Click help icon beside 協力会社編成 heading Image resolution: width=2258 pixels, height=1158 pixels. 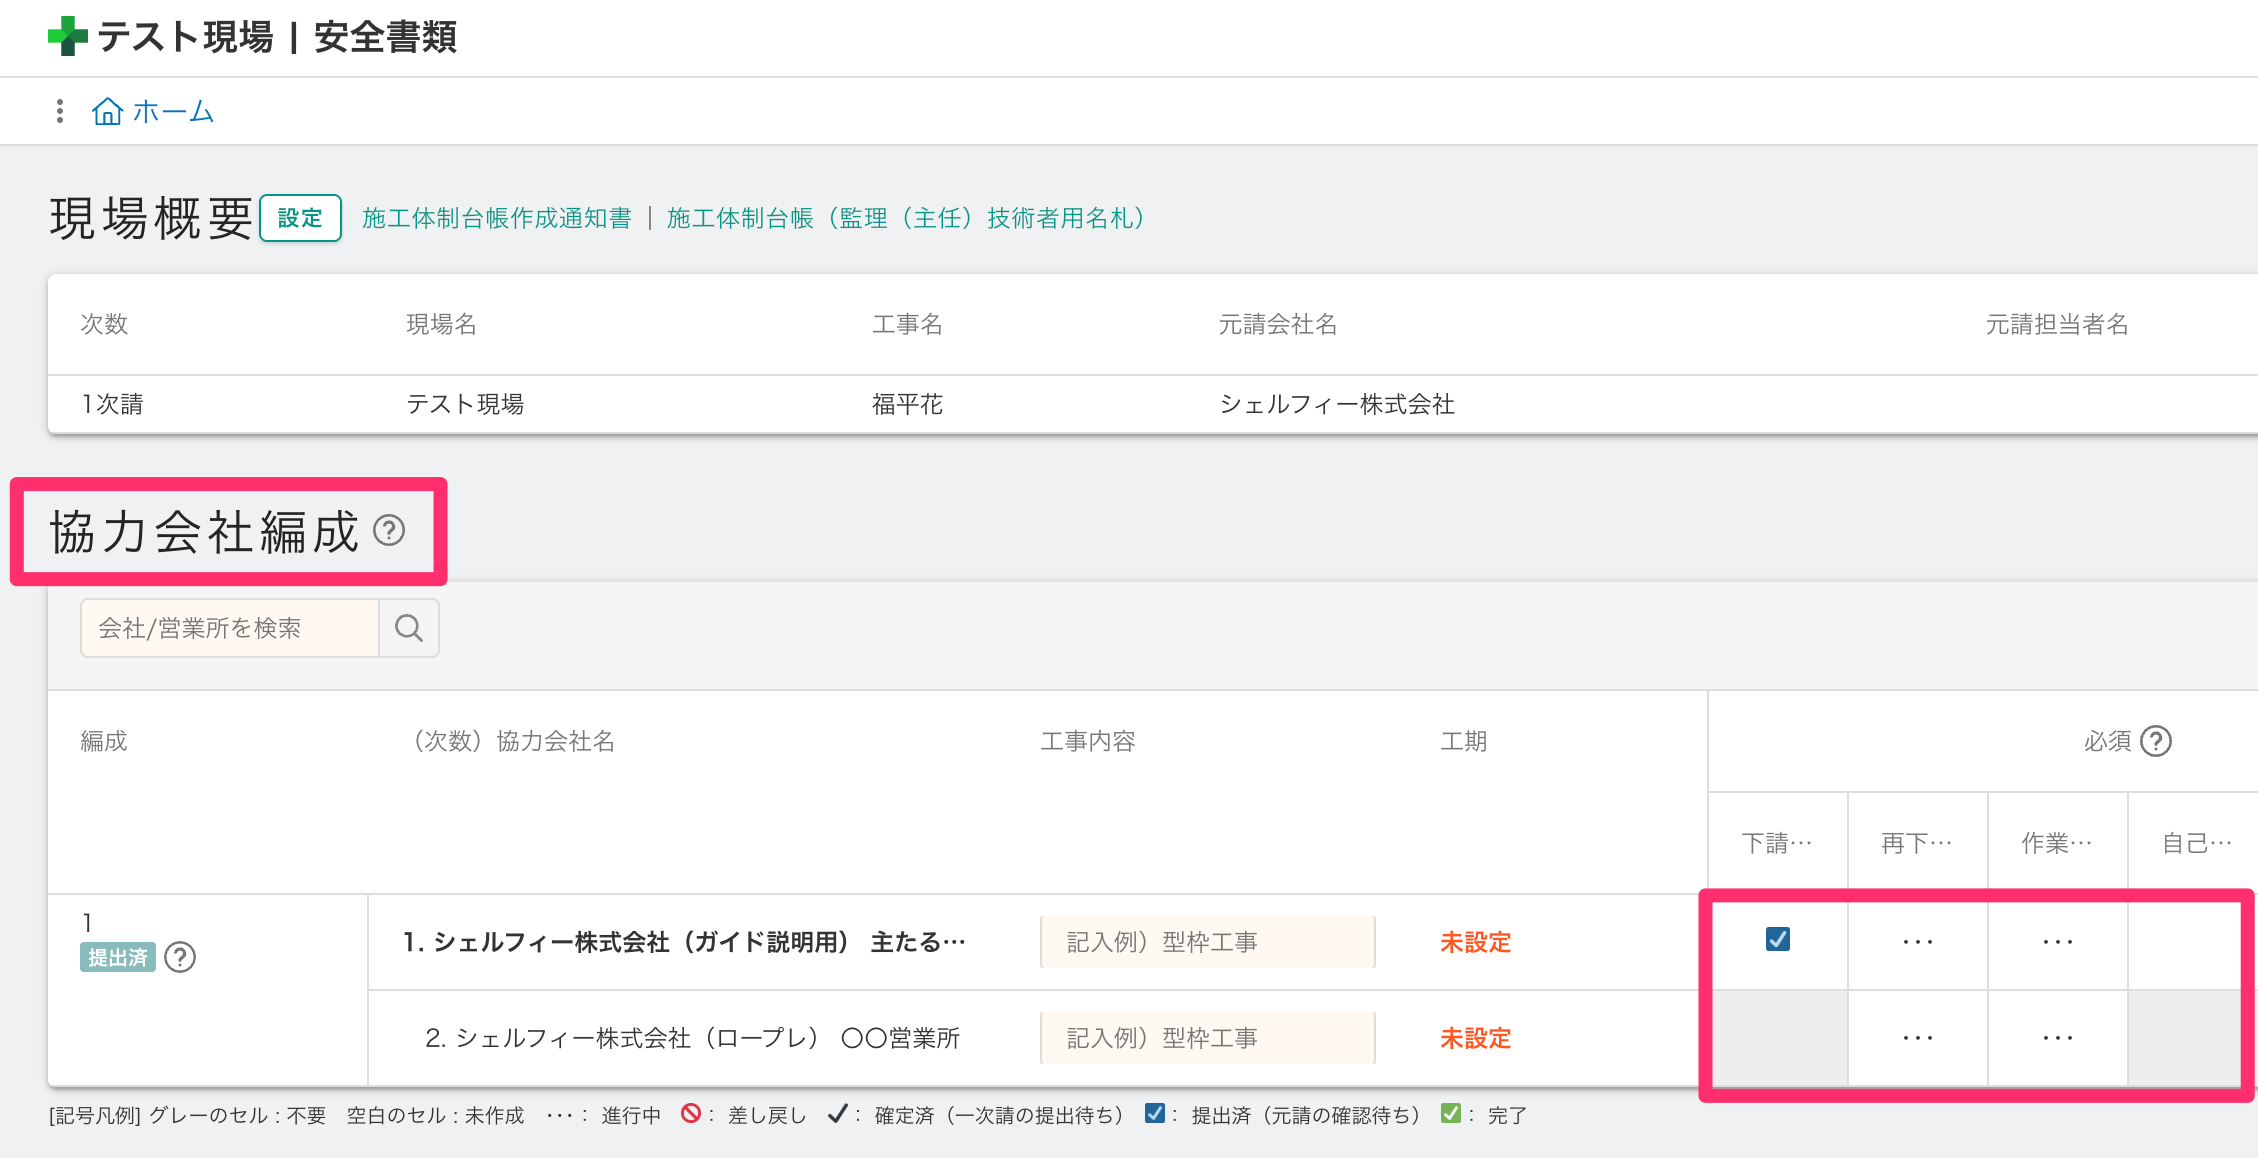click(x=389, y=530)
